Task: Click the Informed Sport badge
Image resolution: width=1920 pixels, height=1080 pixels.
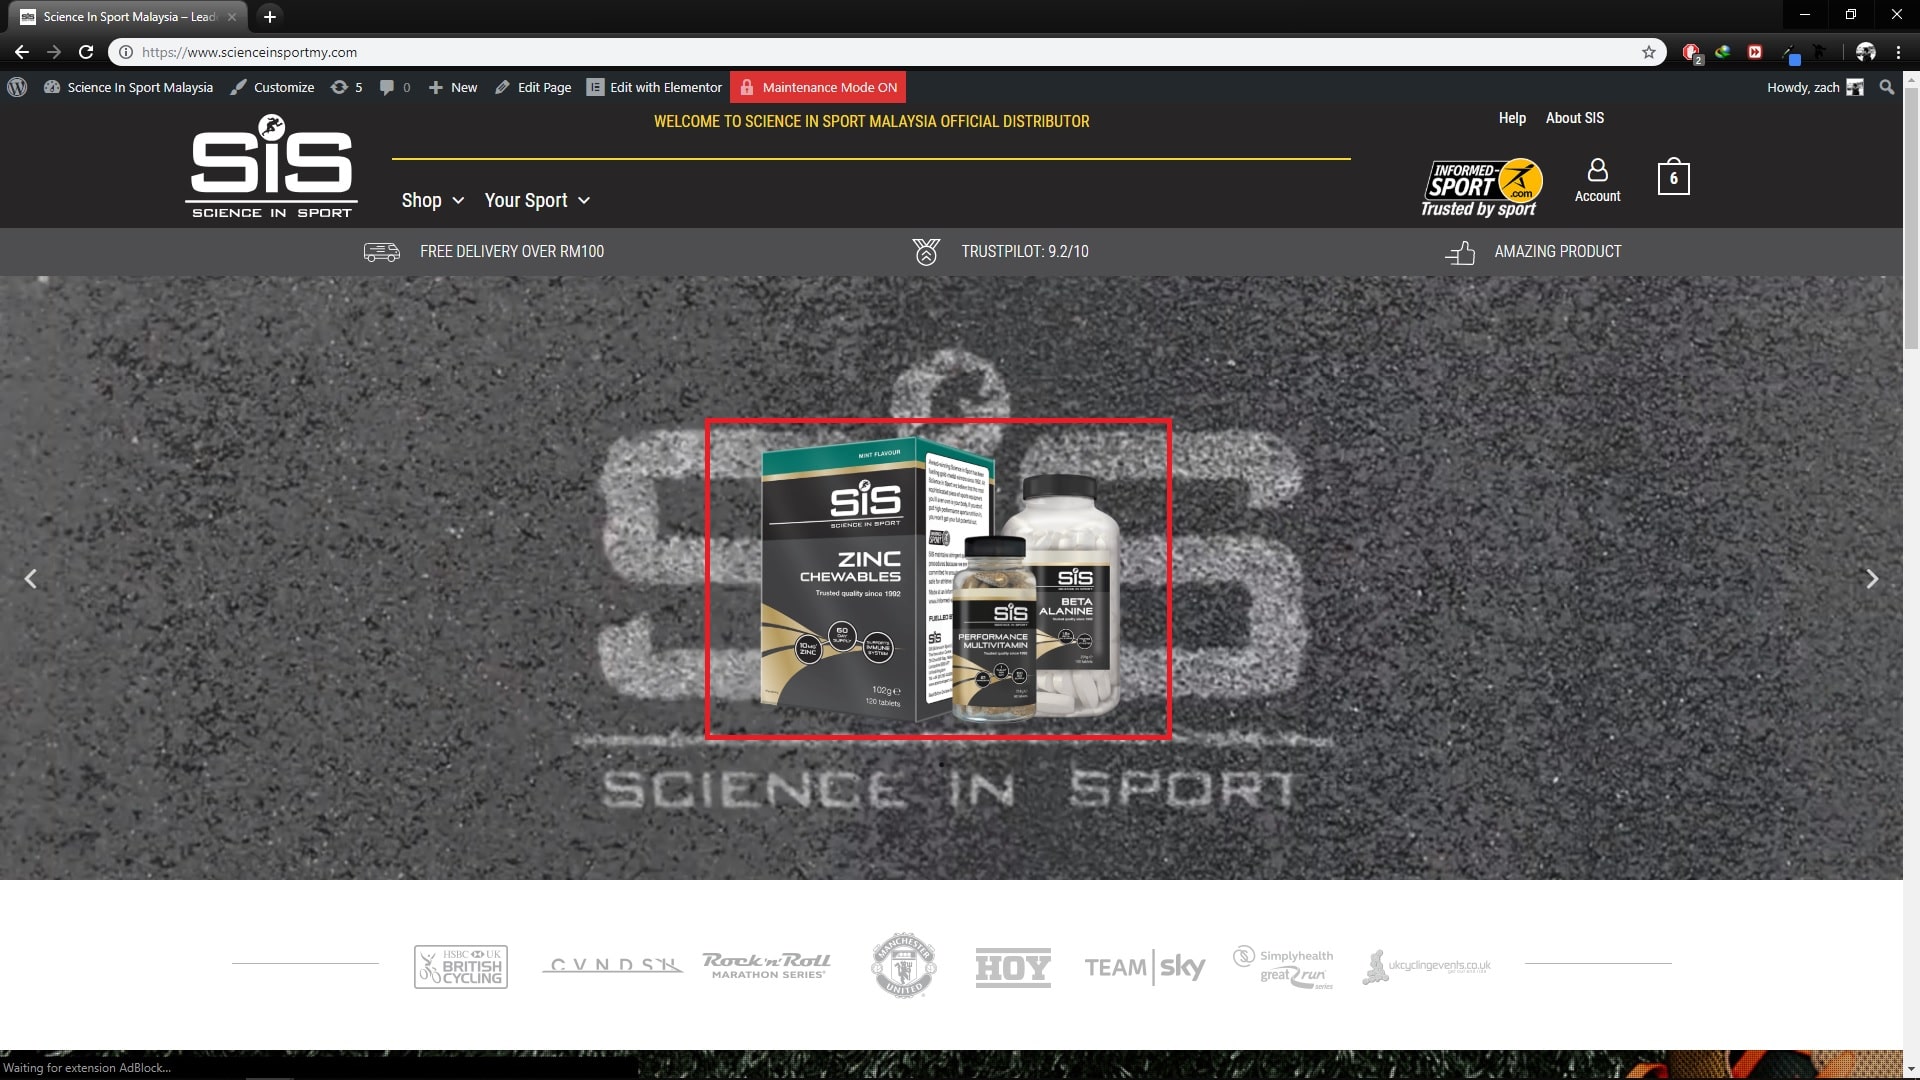Action: pyautogui.click(x=1481, y=187)
